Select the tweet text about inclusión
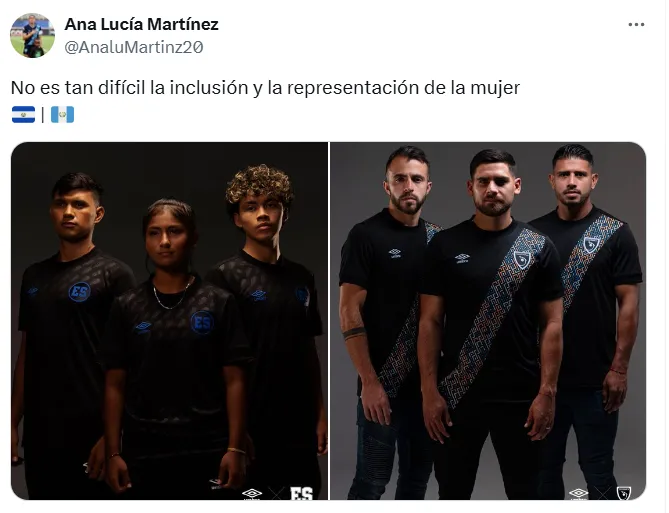669x513 pixels. click(265, 88)
